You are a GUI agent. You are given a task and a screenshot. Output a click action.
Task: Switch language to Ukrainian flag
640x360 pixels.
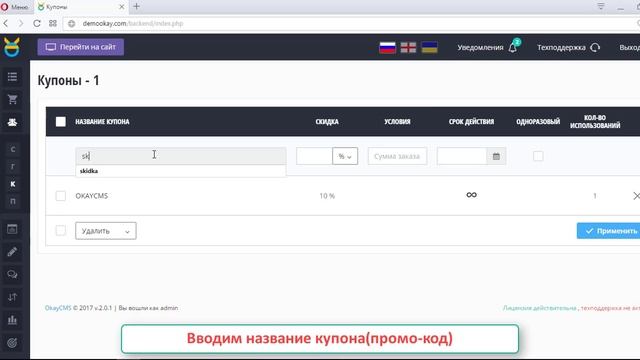click(429, 47)
